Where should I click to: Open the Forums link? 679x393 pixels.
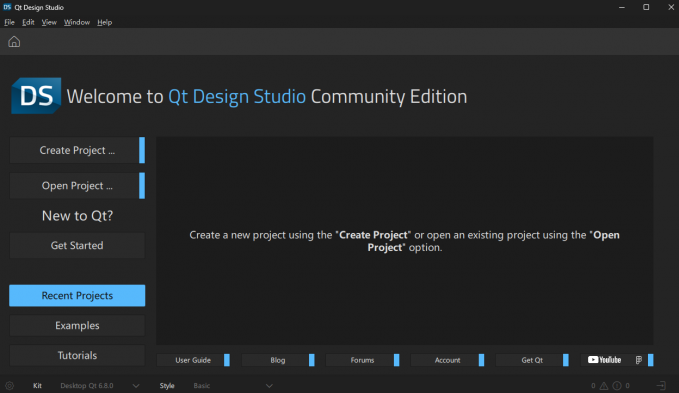point(362,360)
